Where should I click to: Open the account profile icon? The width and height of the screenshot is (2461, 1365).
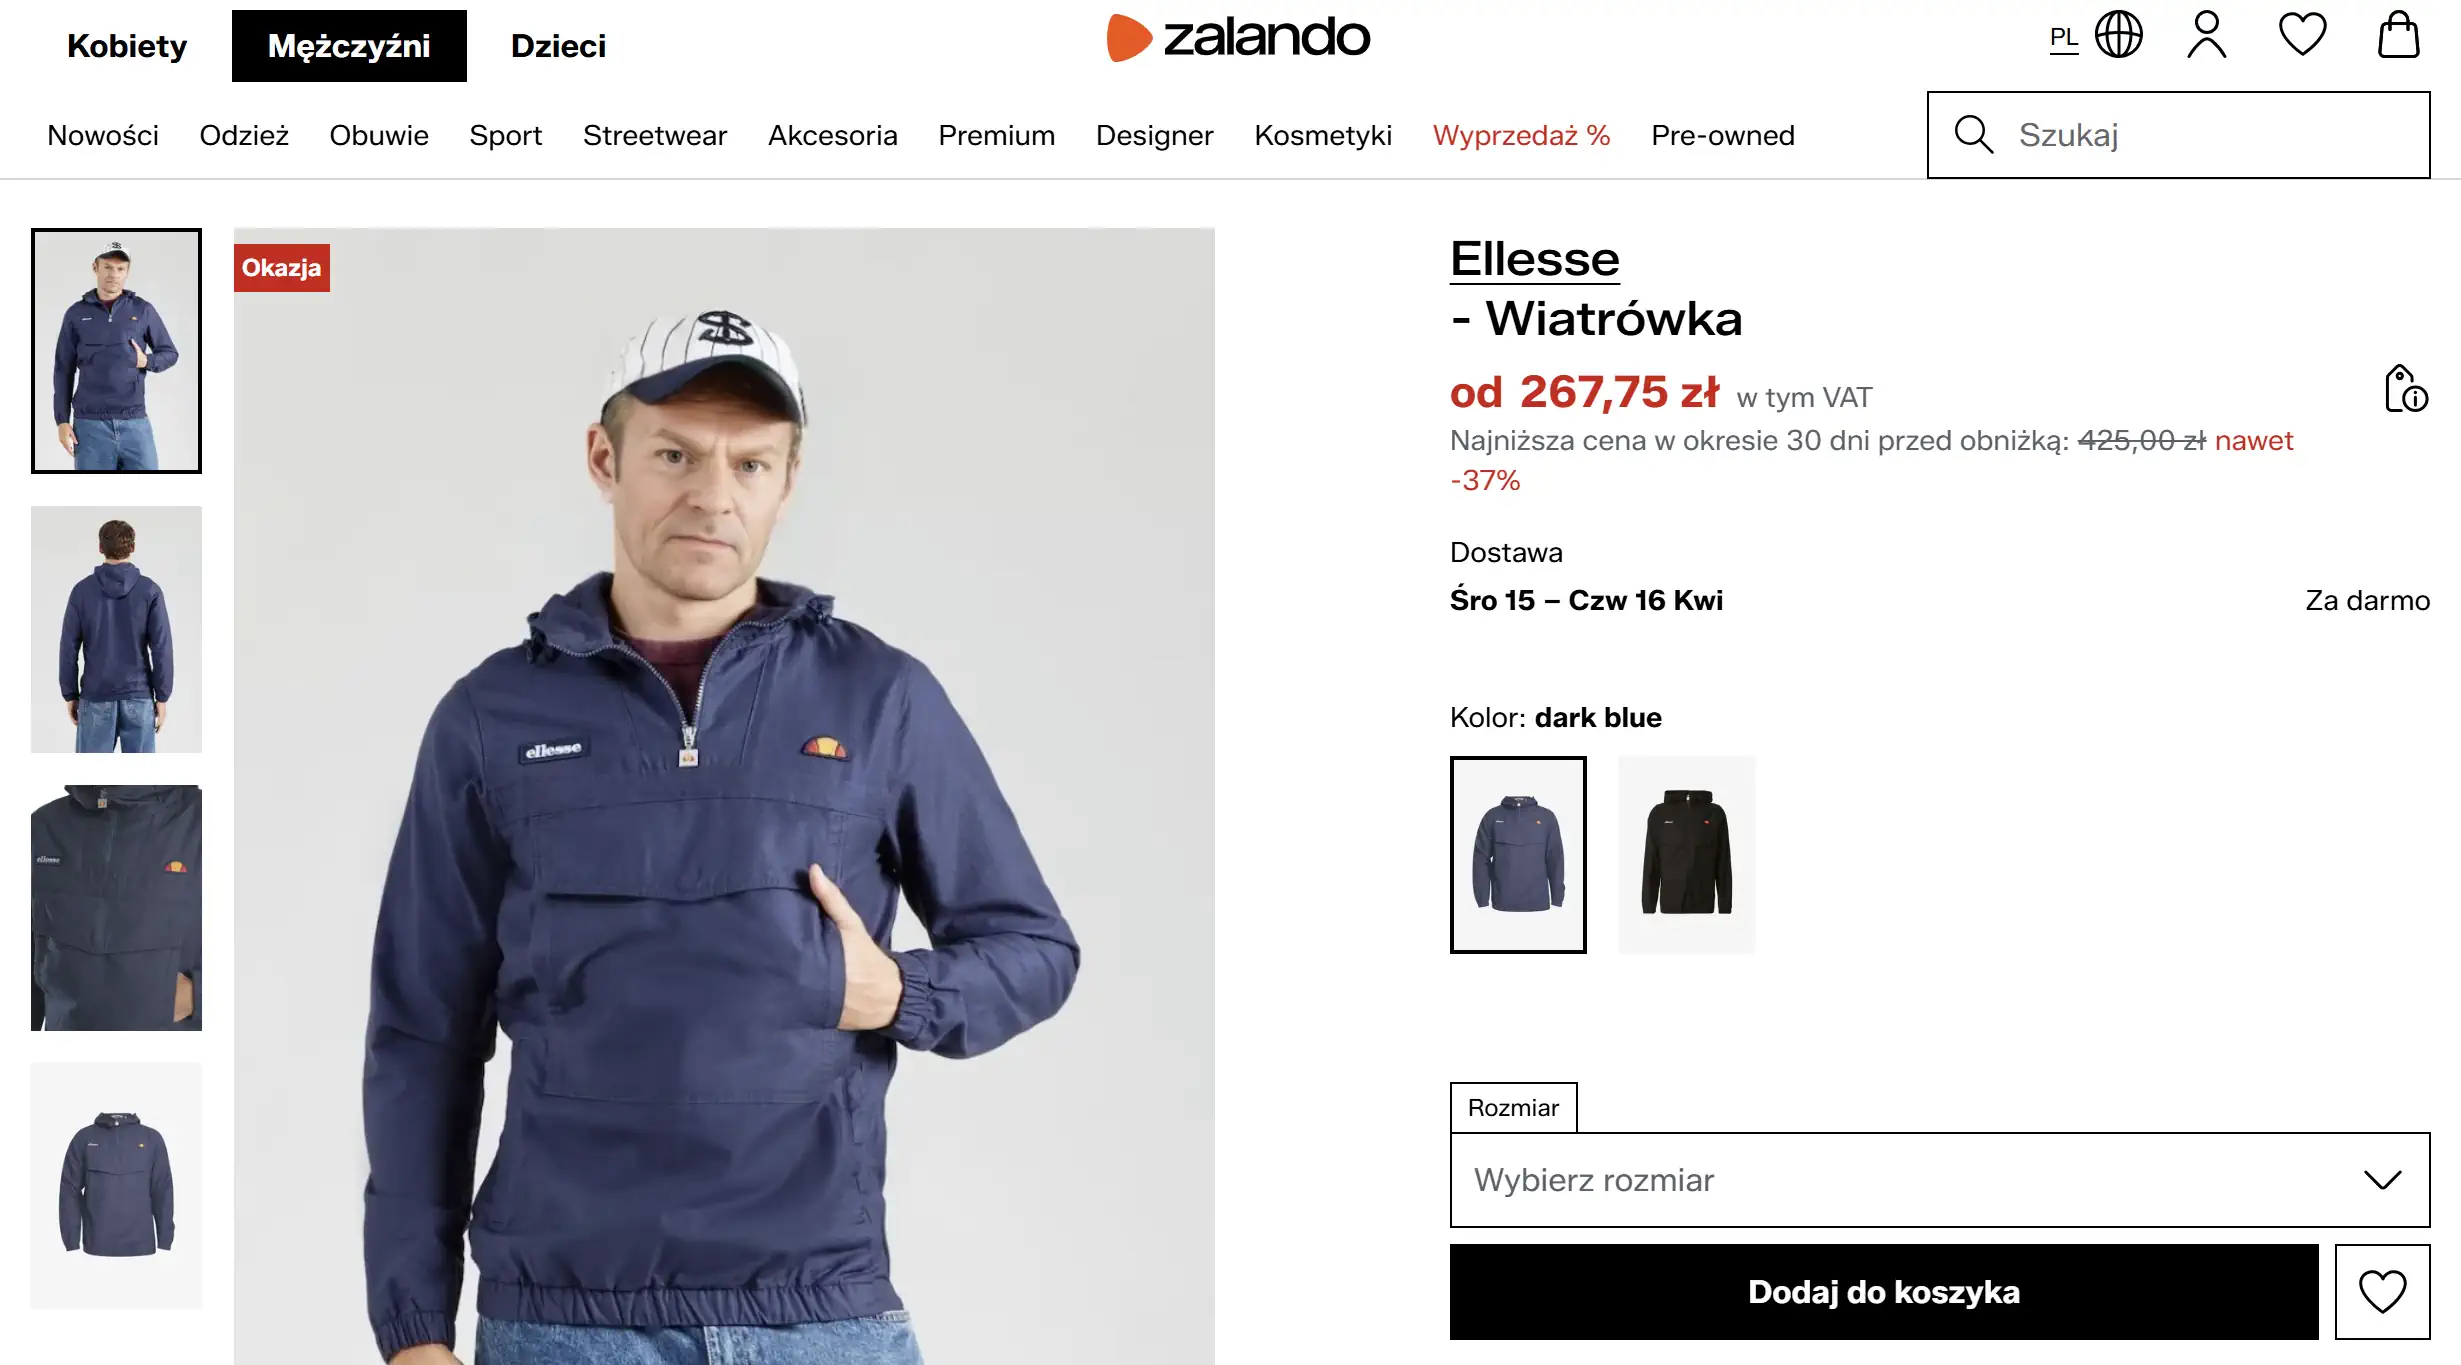pyautogui.click(x=2205, y=35)
